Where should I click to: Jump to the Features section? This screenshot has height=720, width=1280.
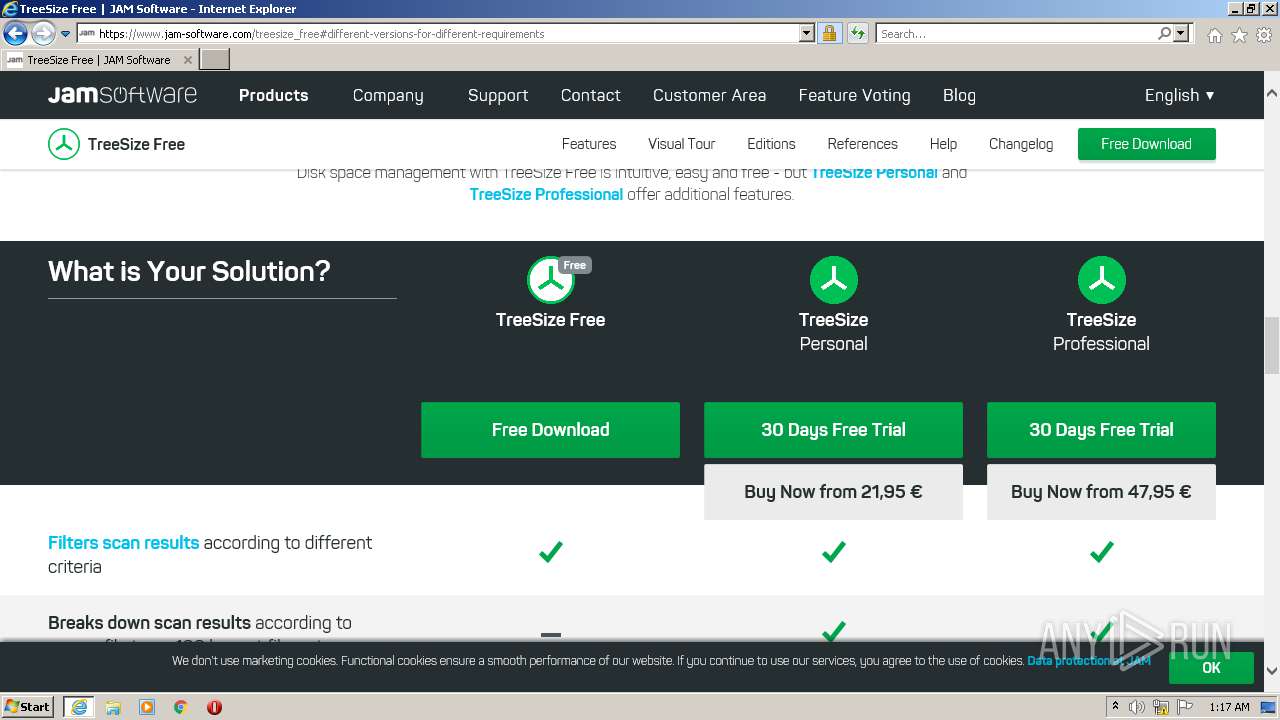[589, 144]
